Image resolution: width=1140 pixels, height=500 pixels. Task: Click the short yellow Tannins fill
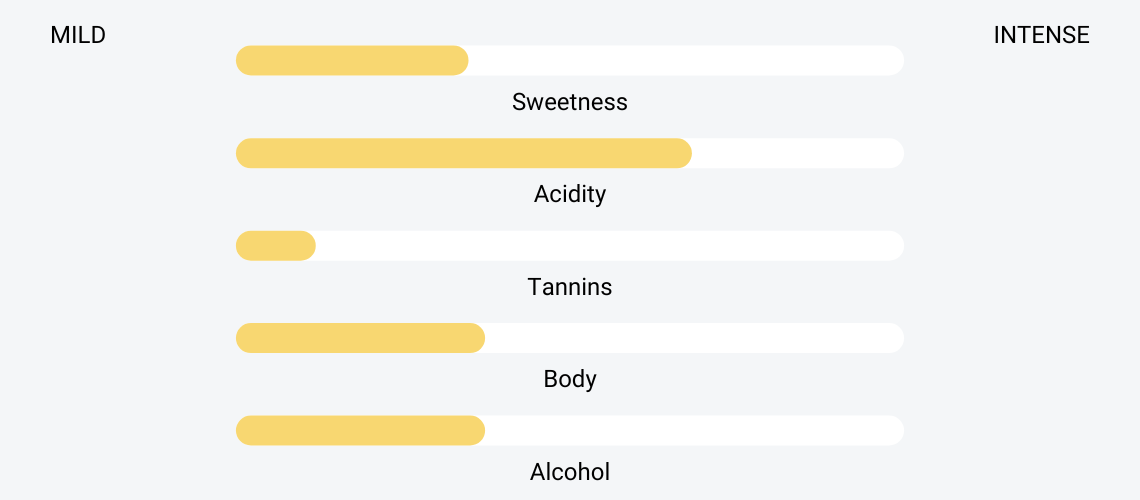click(x=276, y=246)
